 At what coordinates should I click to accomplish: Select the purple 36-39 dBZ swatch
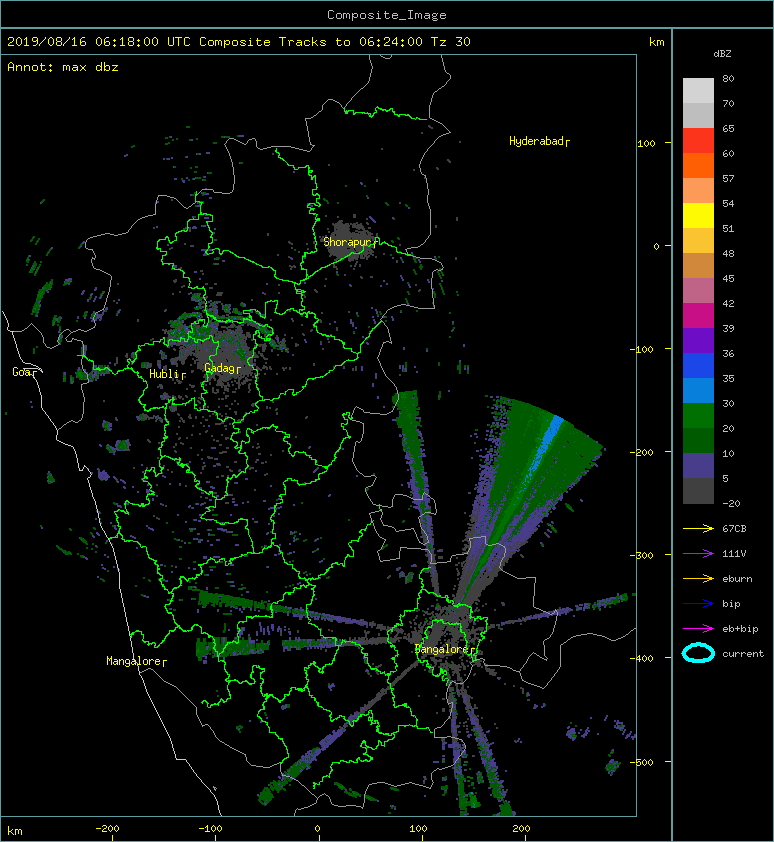698,341
